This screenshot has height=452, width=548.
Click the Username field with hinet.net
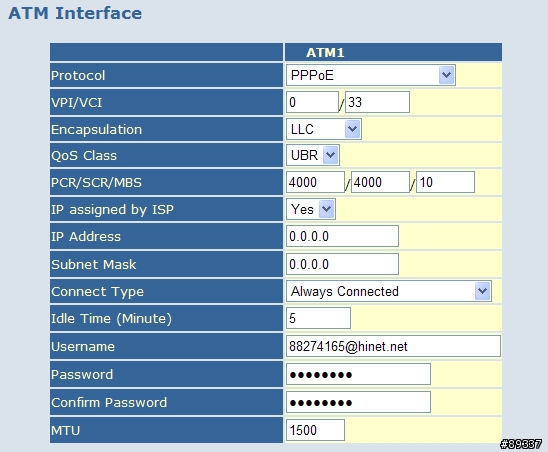393,346
